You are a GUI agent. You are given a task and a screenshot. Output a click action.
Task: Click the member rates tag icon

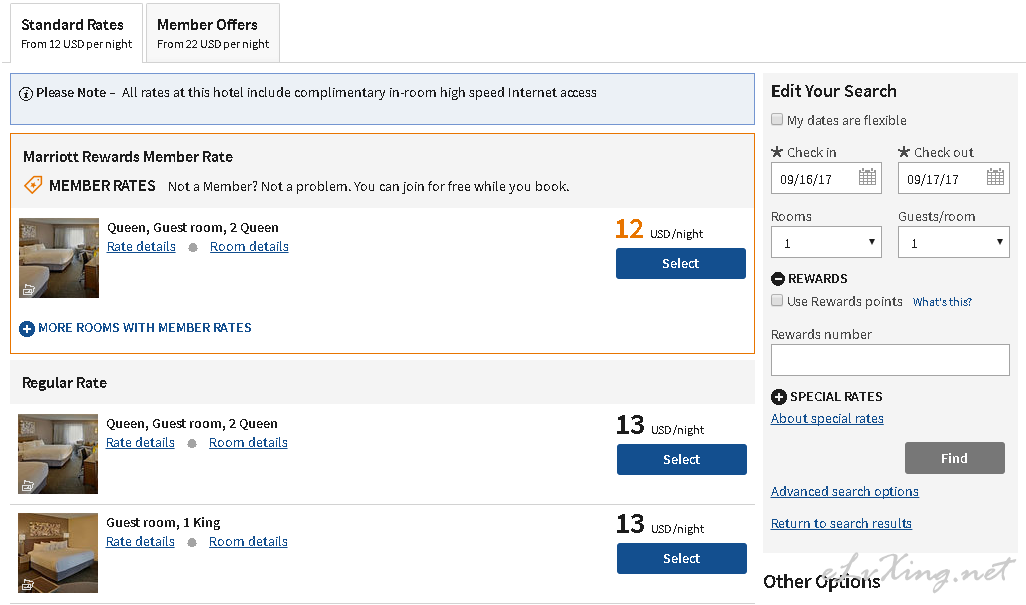coord(33,185)
